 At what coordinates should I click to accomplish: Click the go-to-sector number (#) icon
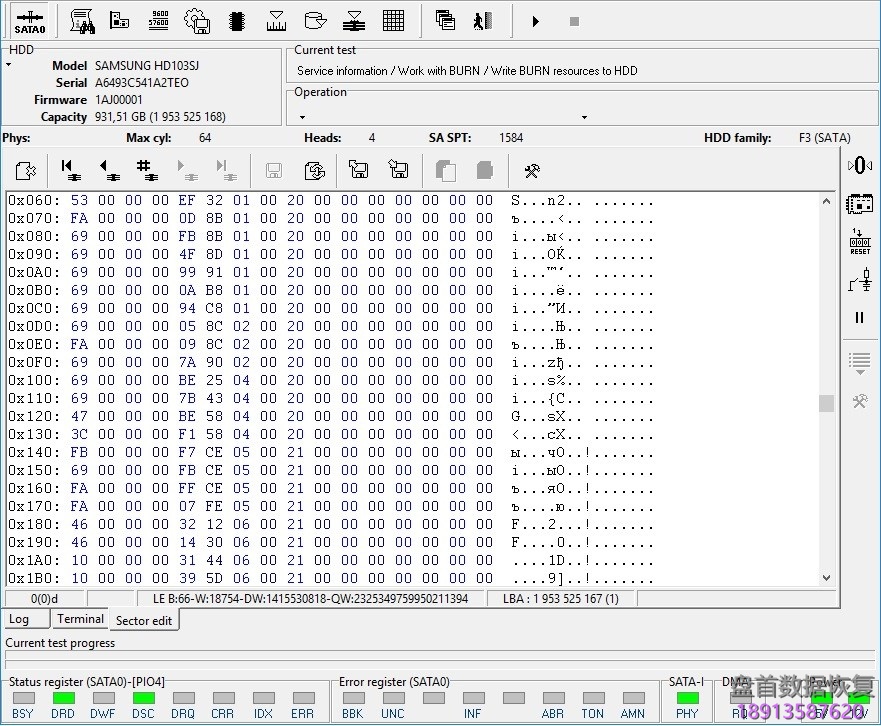tap(148, 170)
